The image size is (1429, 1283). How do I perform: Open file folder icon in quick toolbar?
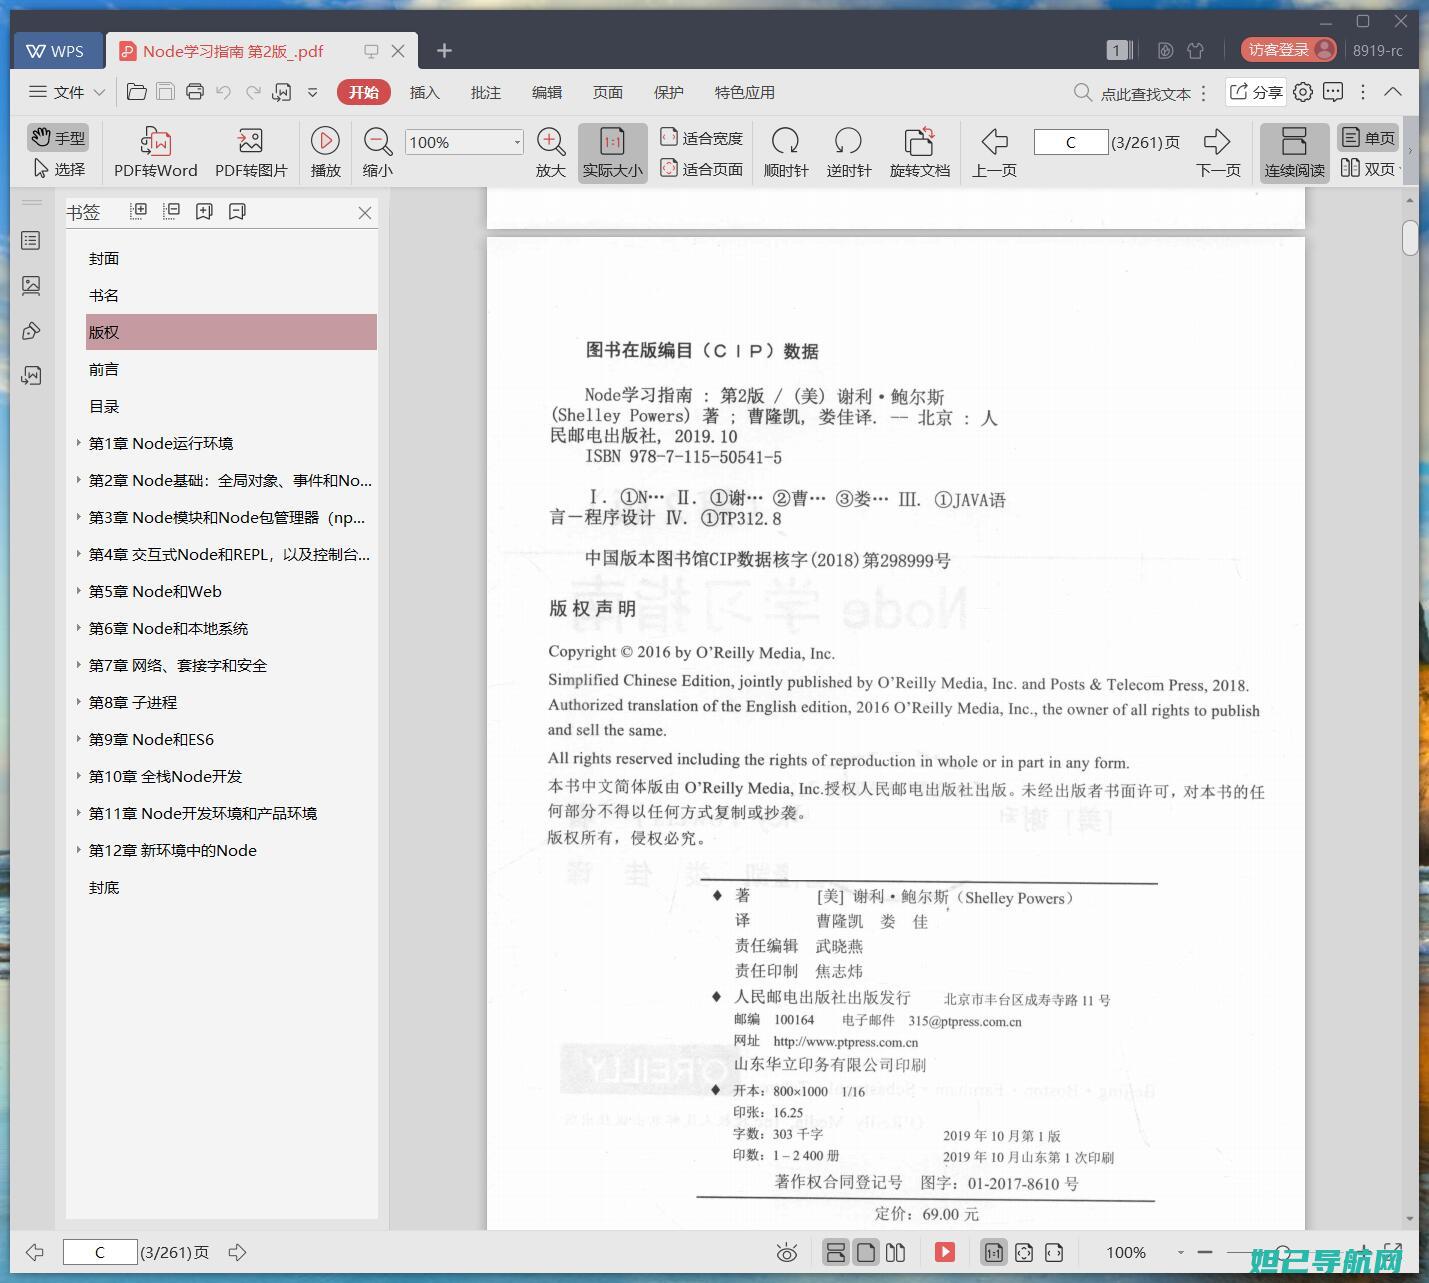137,92
